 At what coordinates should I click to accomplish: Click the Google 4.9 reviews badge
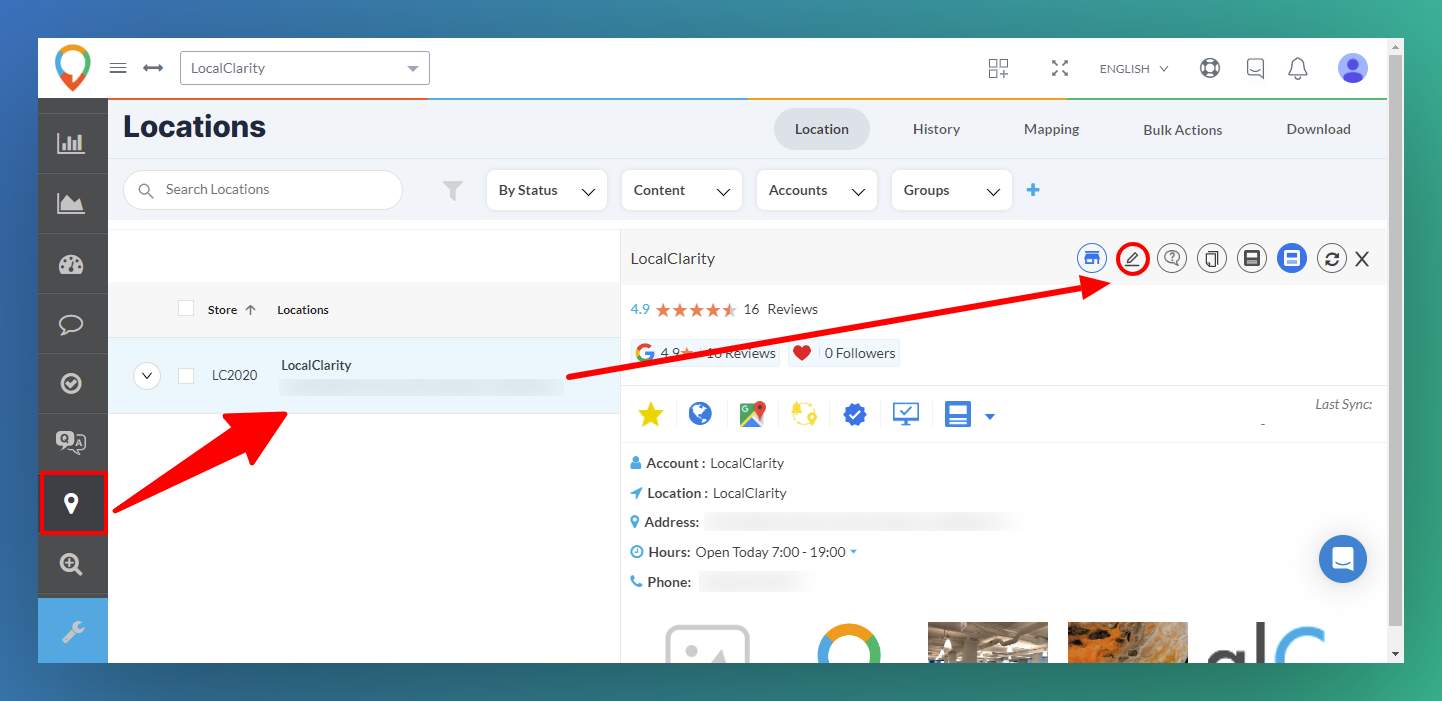click(706, 353)
